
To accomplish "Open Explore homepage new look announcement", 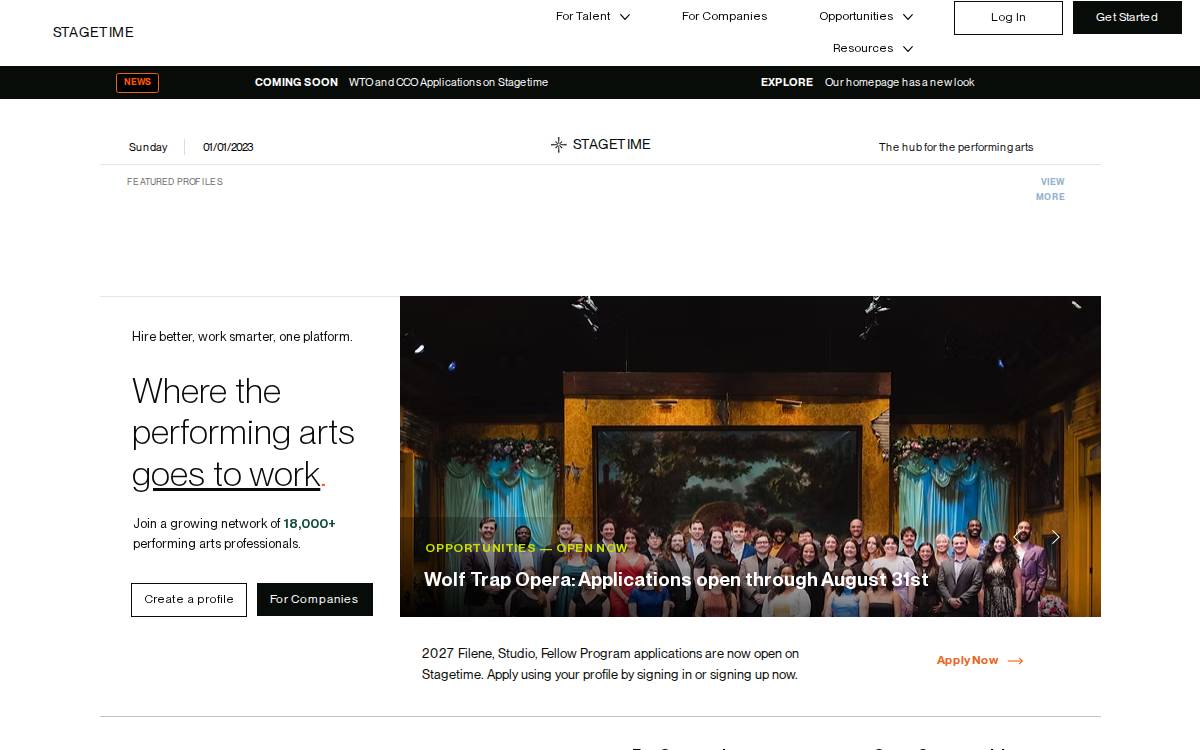I will click(x=867, y=82).
